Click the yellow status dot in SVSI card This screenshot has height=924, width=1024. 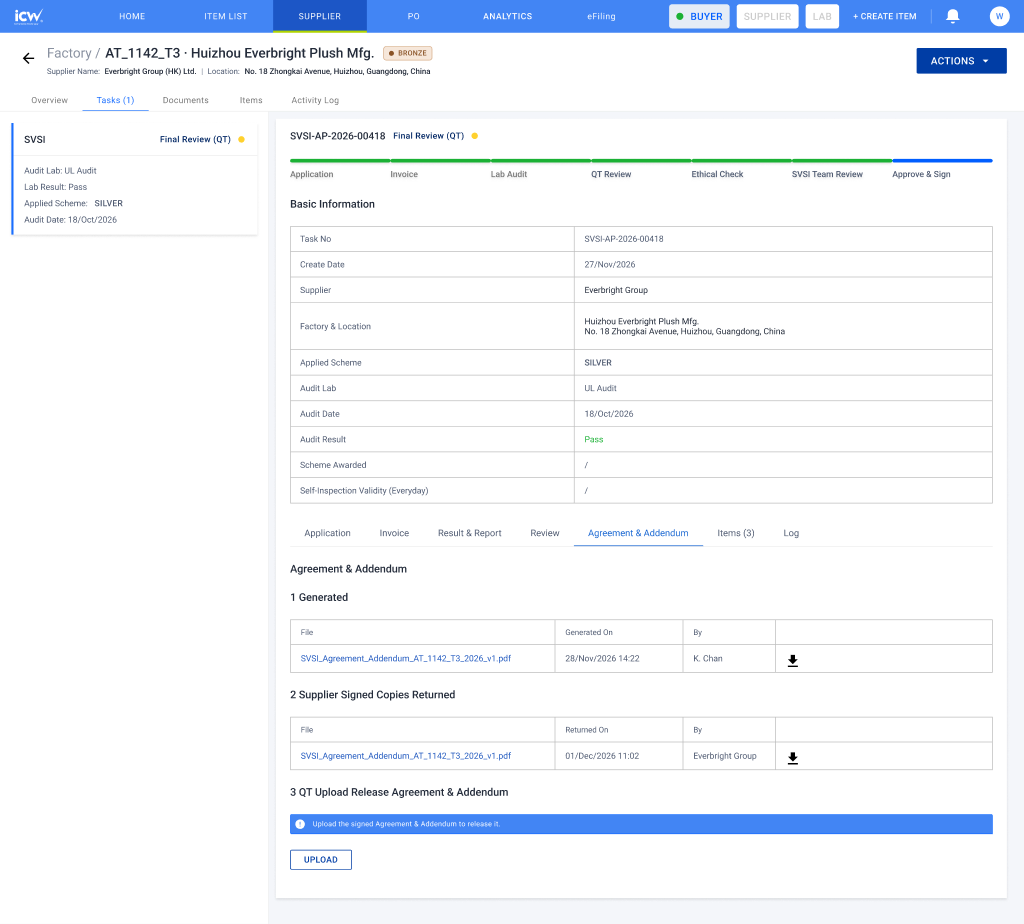click(242, 139)
